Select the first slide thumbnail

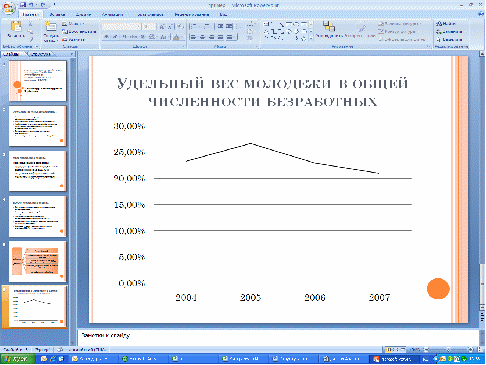click(38, 81)
